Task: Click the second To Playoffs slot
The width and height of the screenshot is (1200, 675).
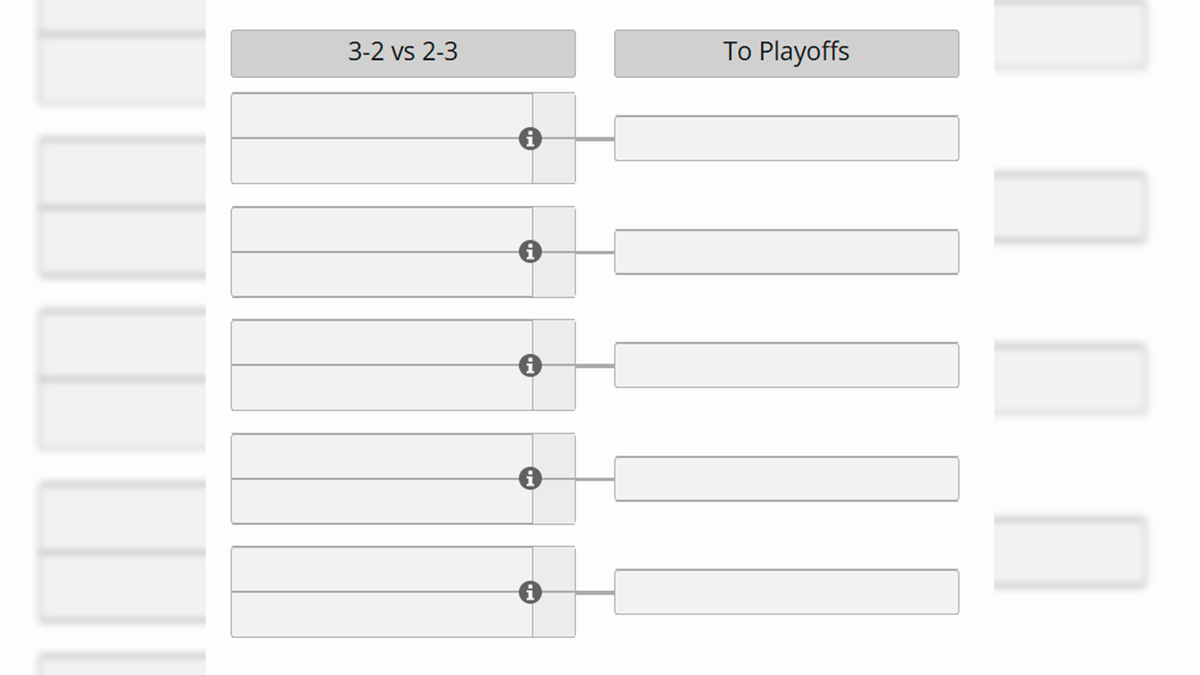Action: tap(786, 252)
